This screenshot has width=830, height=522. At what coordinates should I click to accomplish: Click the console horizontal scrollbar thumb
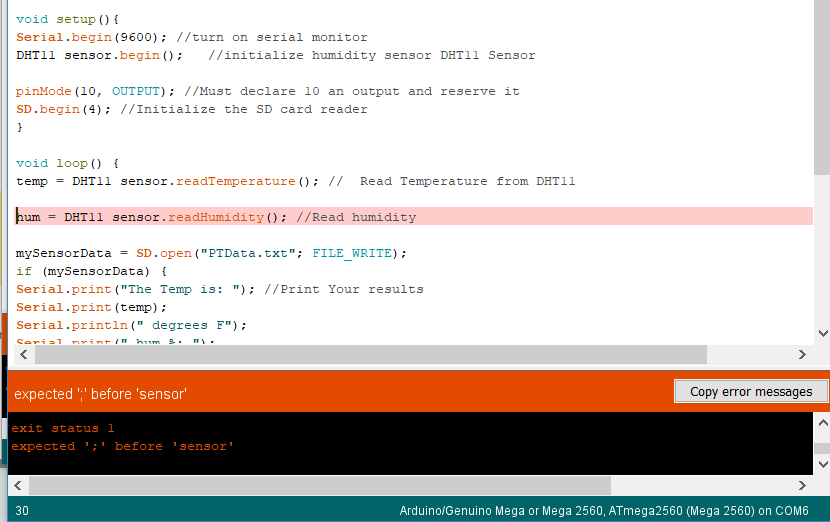320,485
